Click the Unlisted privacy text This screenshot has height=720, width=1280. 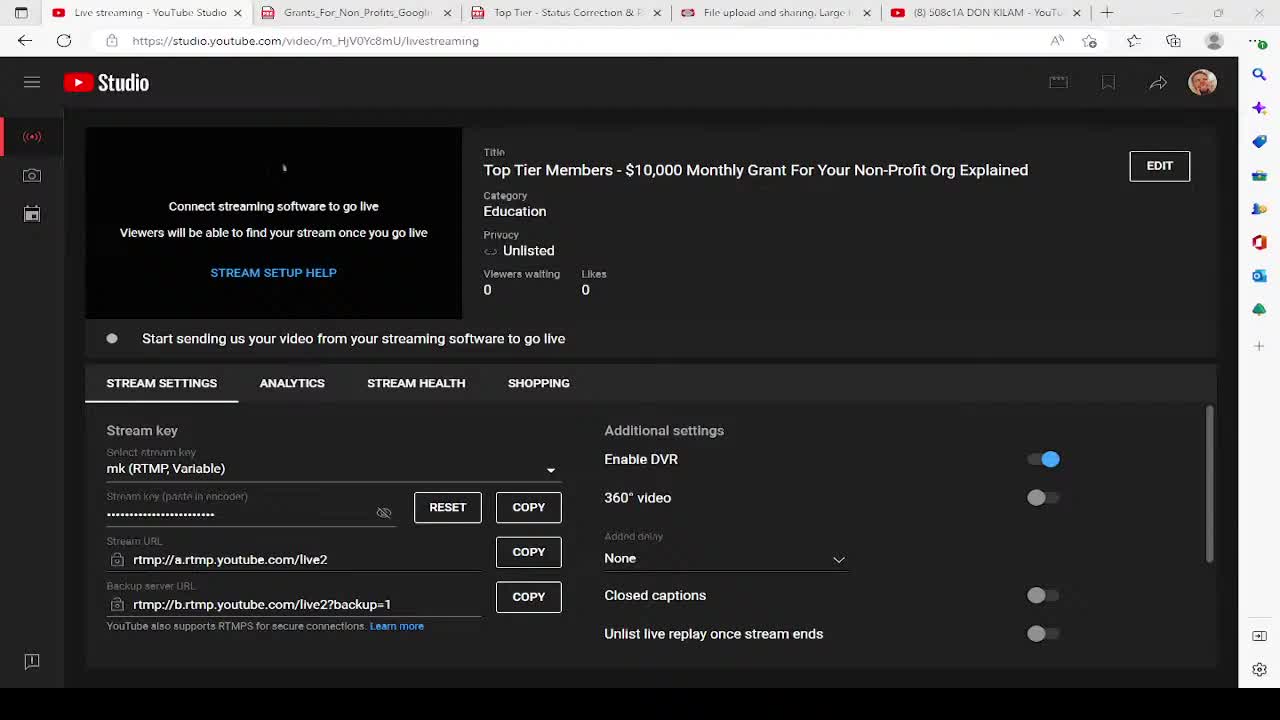(x=528, y=251)
